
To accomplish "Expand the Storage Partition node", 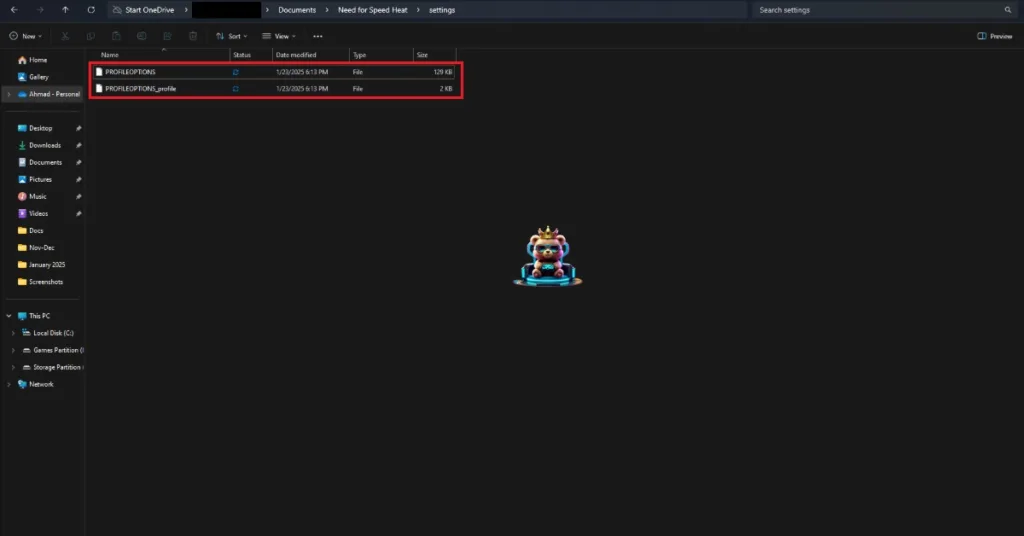I will [13, 367].
